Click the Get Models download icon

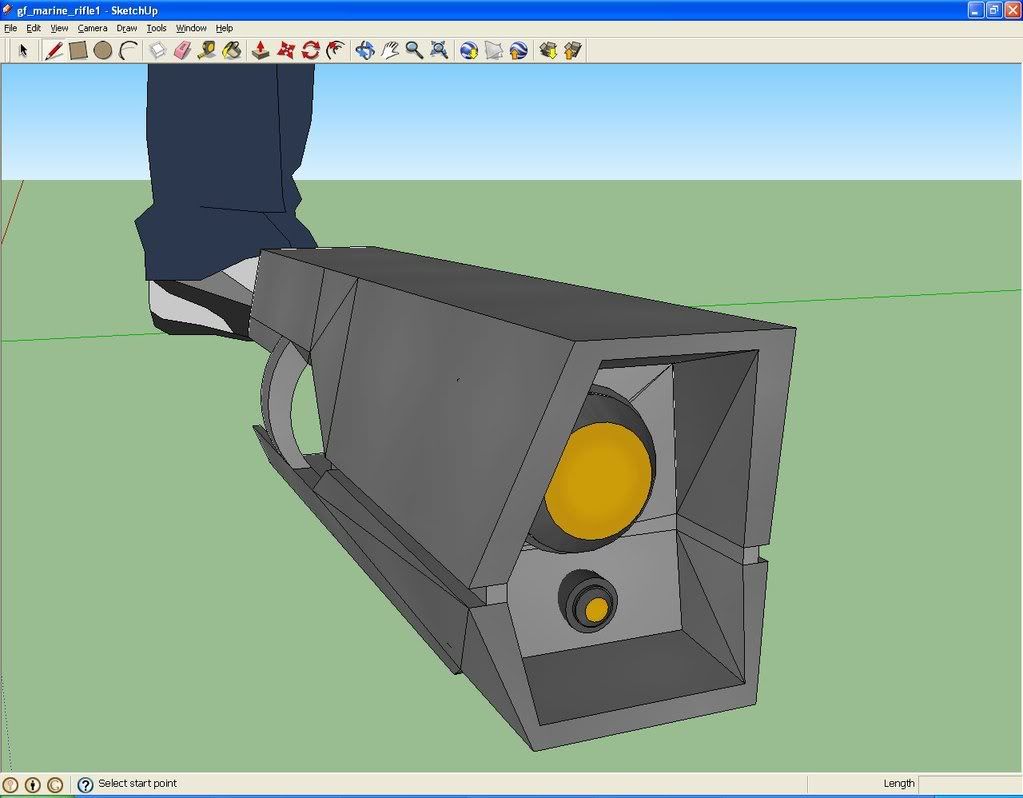(x=548, y=50)
